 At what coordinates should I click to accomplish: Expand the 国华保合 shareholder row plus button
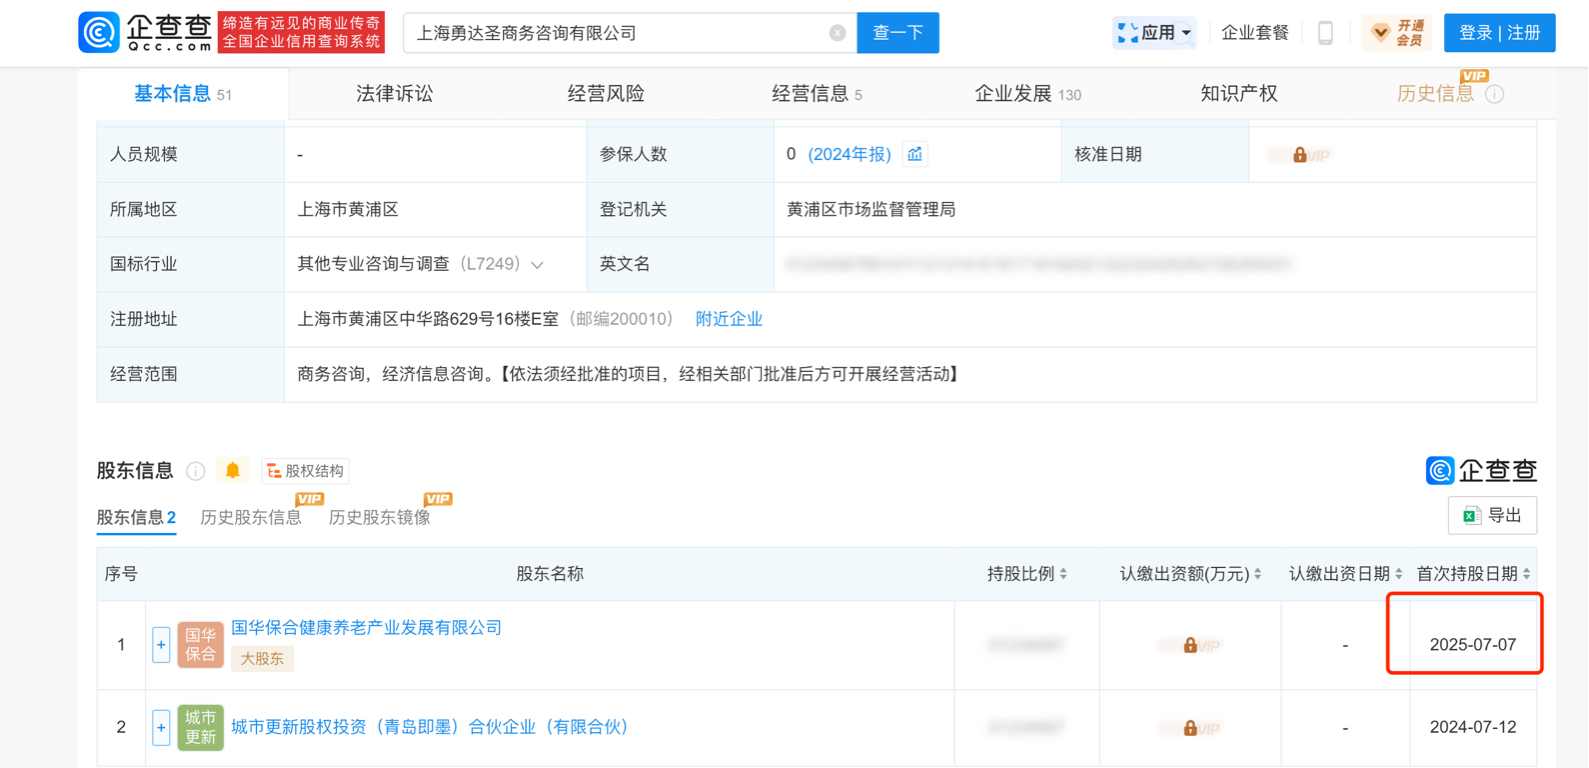161,645
